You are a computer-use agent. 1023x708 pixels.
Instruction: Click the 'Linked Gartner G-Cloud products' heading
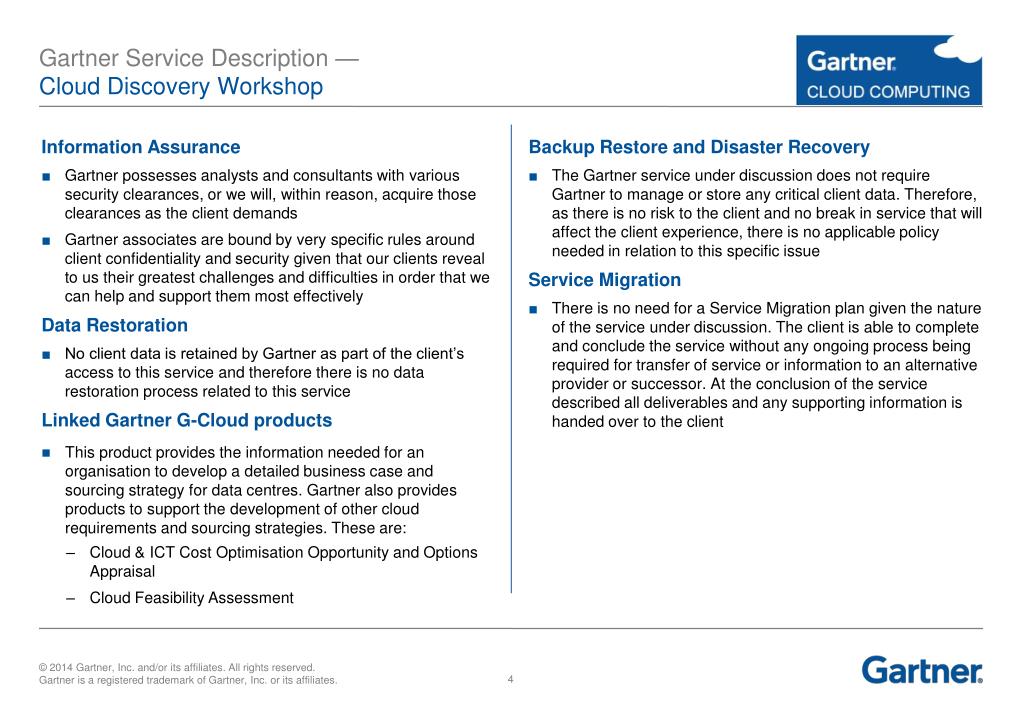[187, 420]
